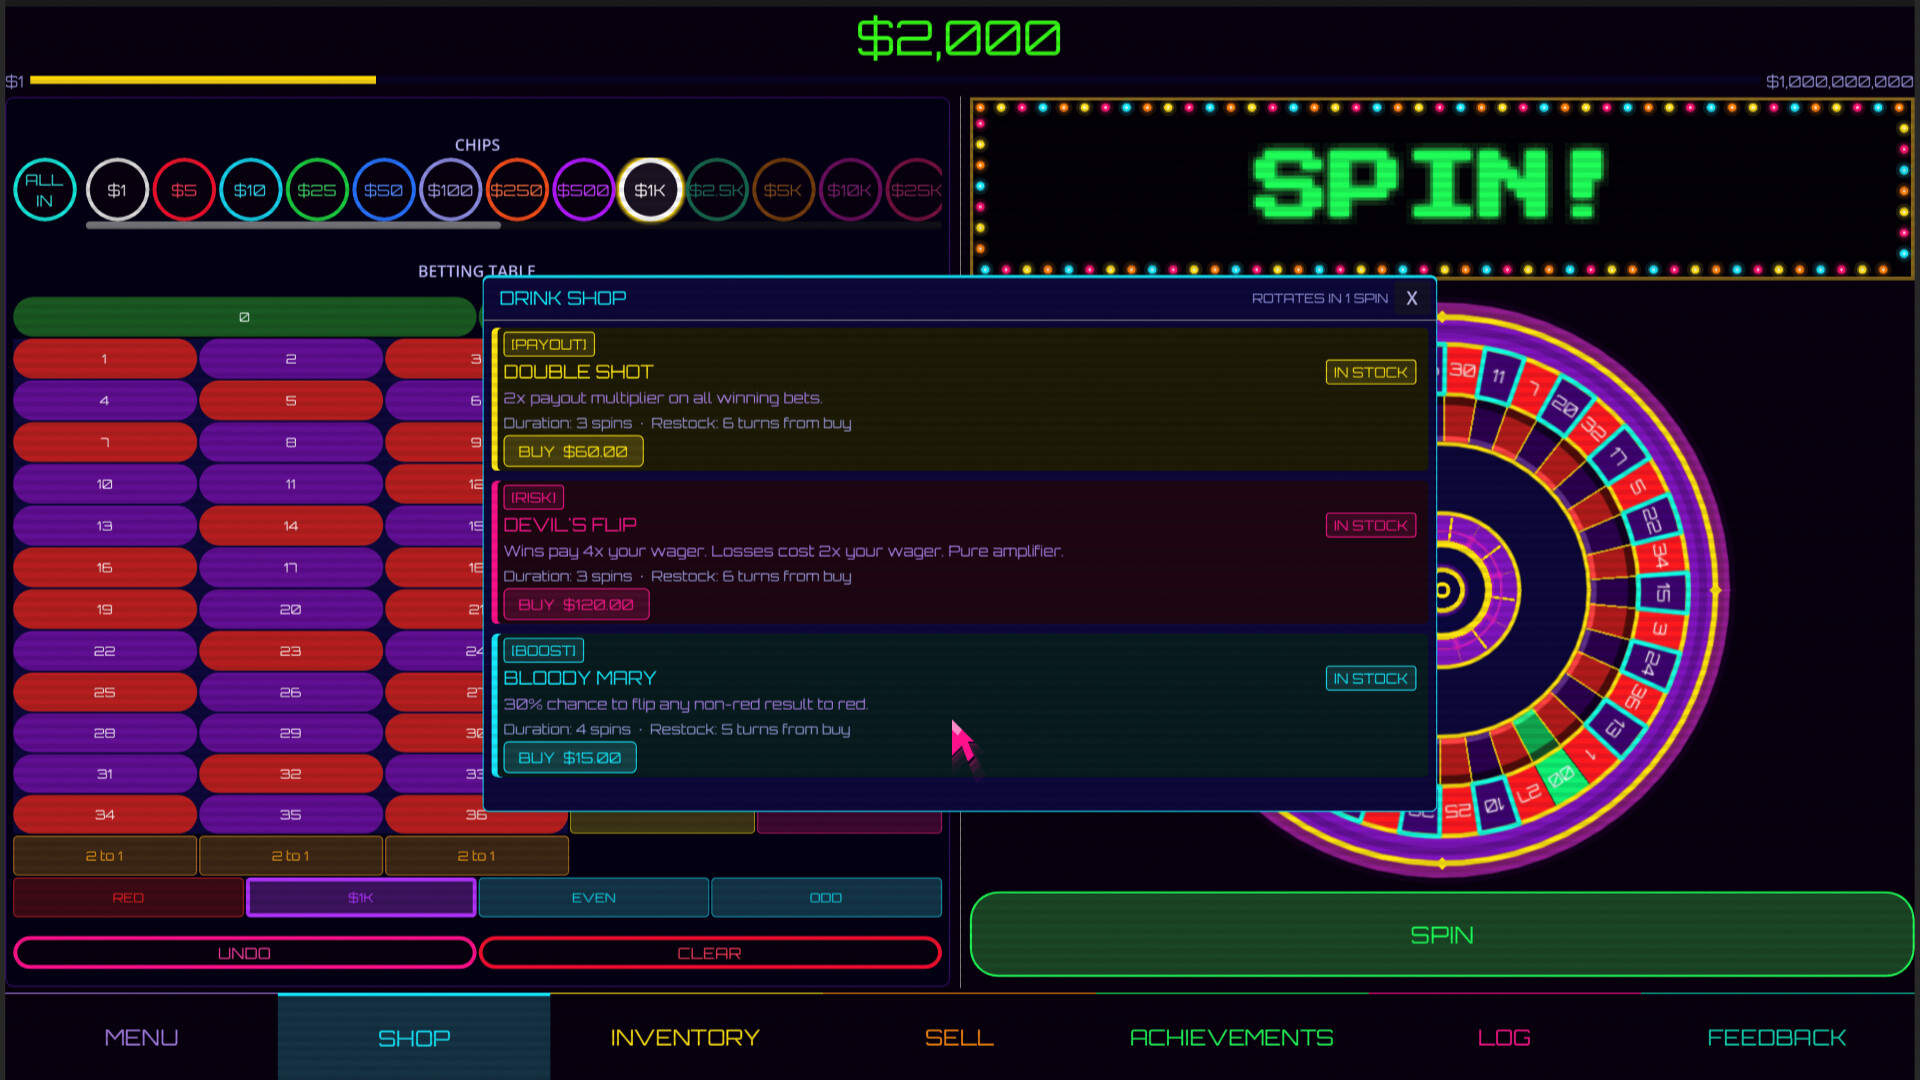
Task: Bet on number 20
Action: click(291, 609)
